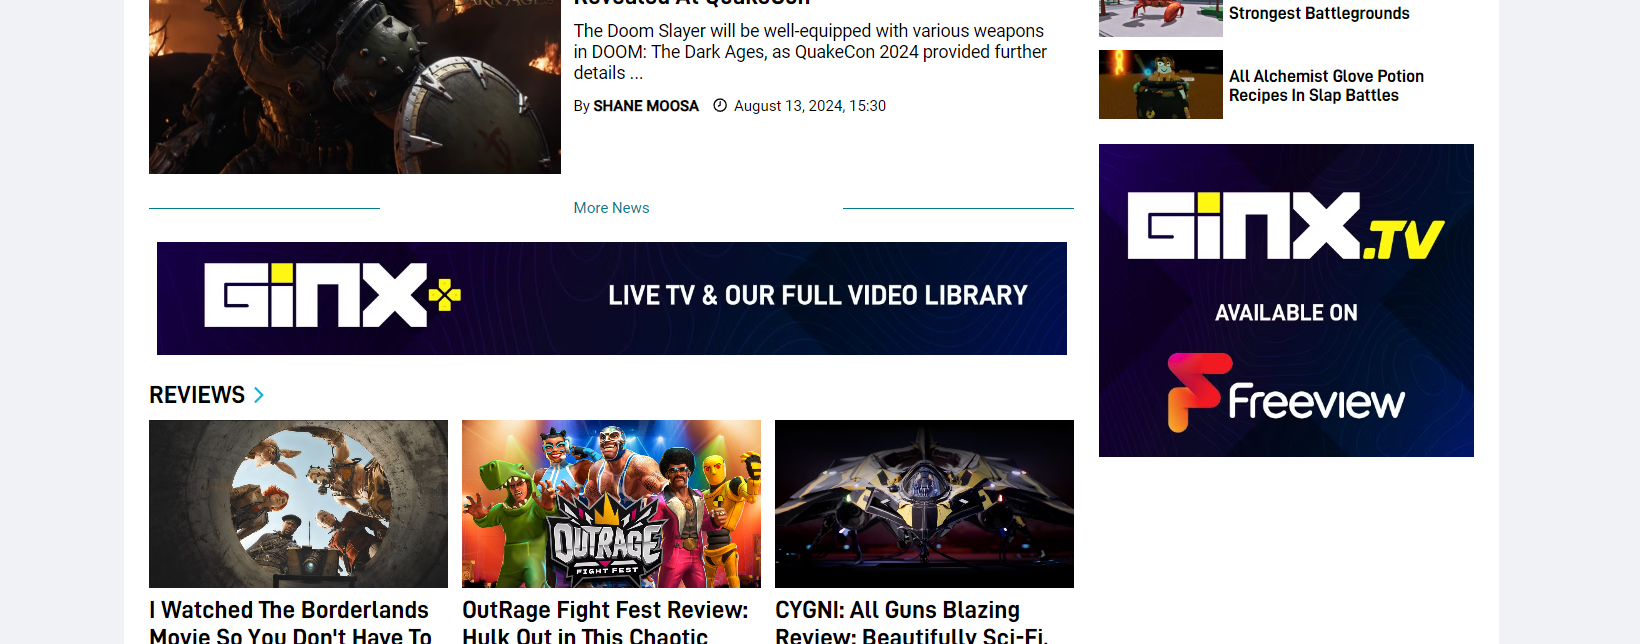Open the REVIEWS section heading
1640x644 pixels.
point(197,395)
